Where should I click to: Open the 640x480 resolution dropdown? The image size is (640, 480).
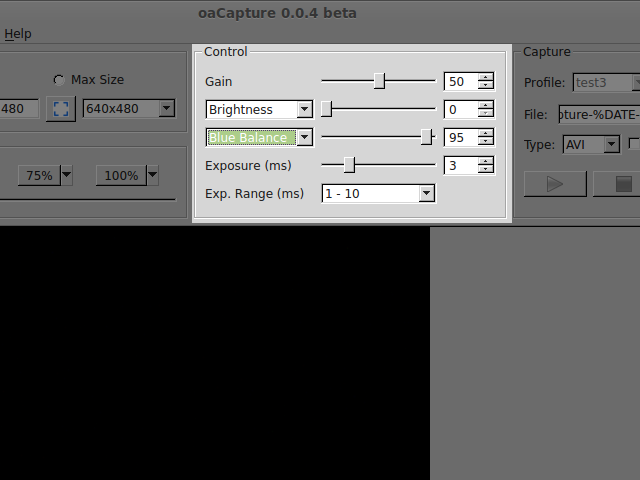pos(129,109)
